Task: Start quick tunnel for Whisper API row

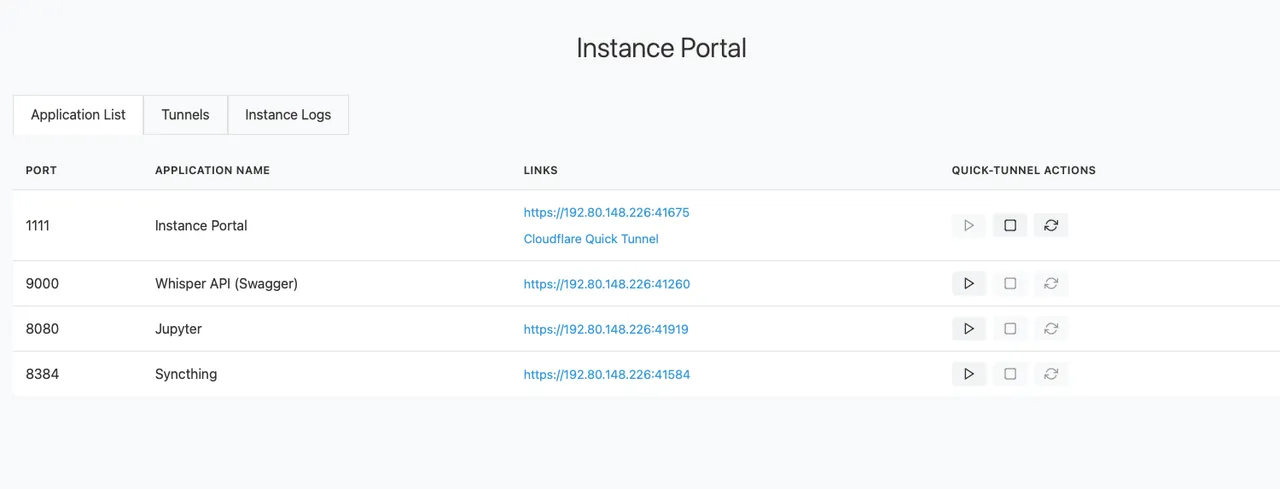Action: click(x=969, y=284)
